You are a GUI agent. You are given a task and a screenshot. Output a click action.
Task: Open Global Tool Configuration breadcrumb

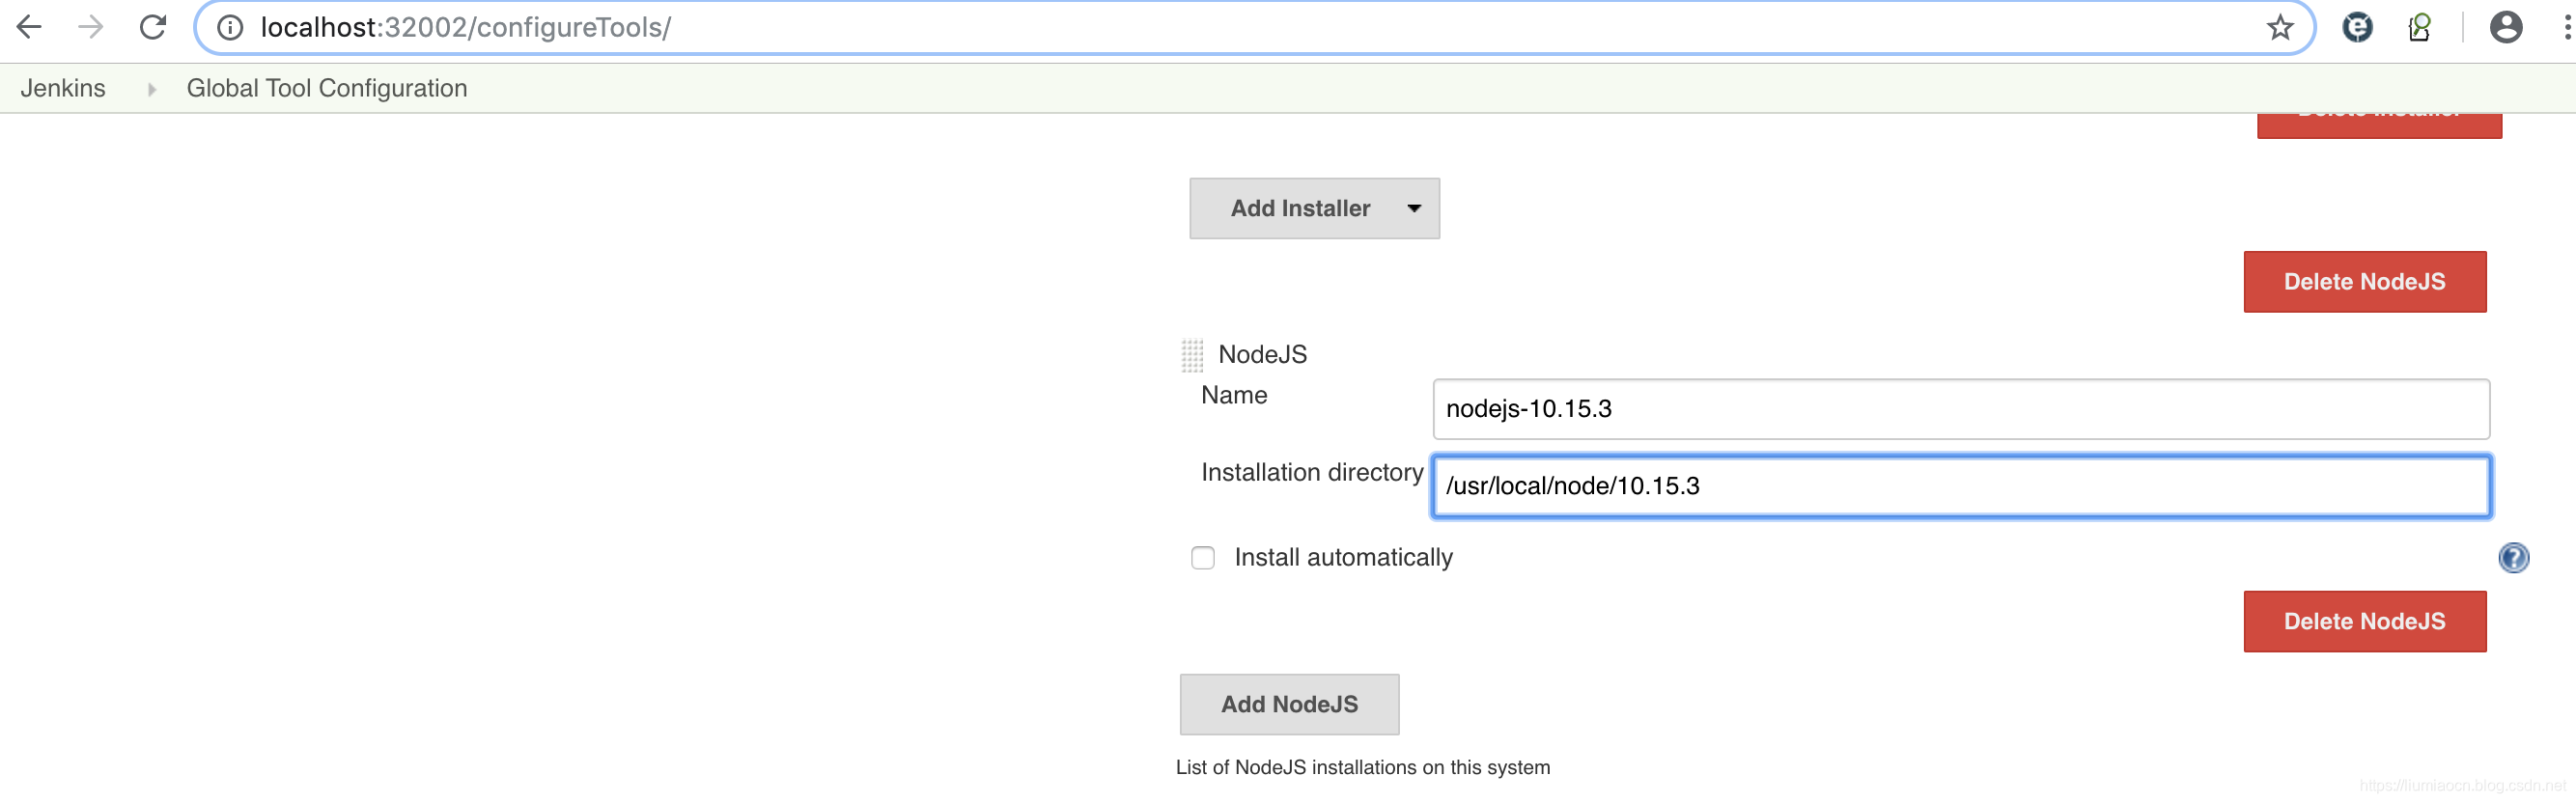(327, 88)
